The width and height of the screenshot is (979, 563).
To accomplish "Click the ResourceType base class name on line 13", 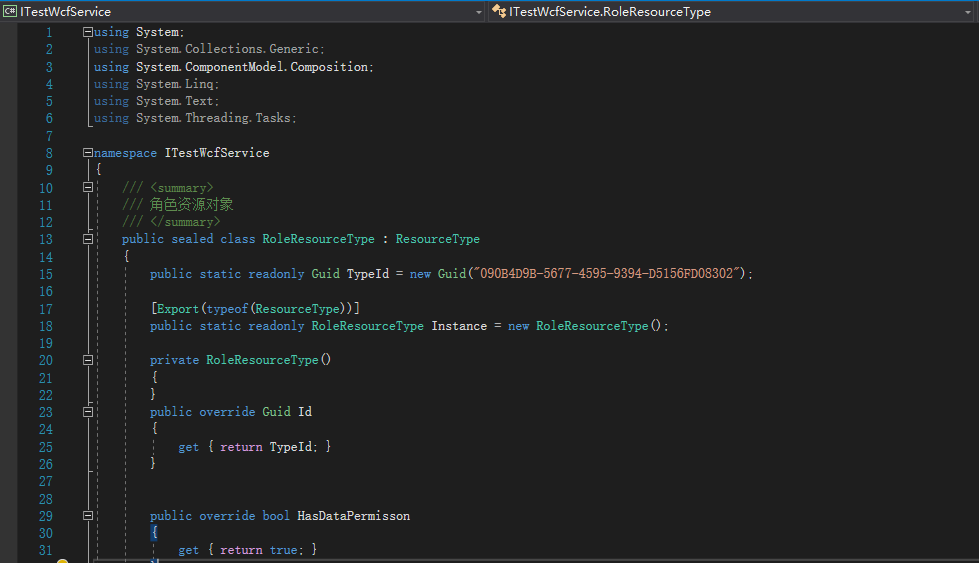I will 437,239.
